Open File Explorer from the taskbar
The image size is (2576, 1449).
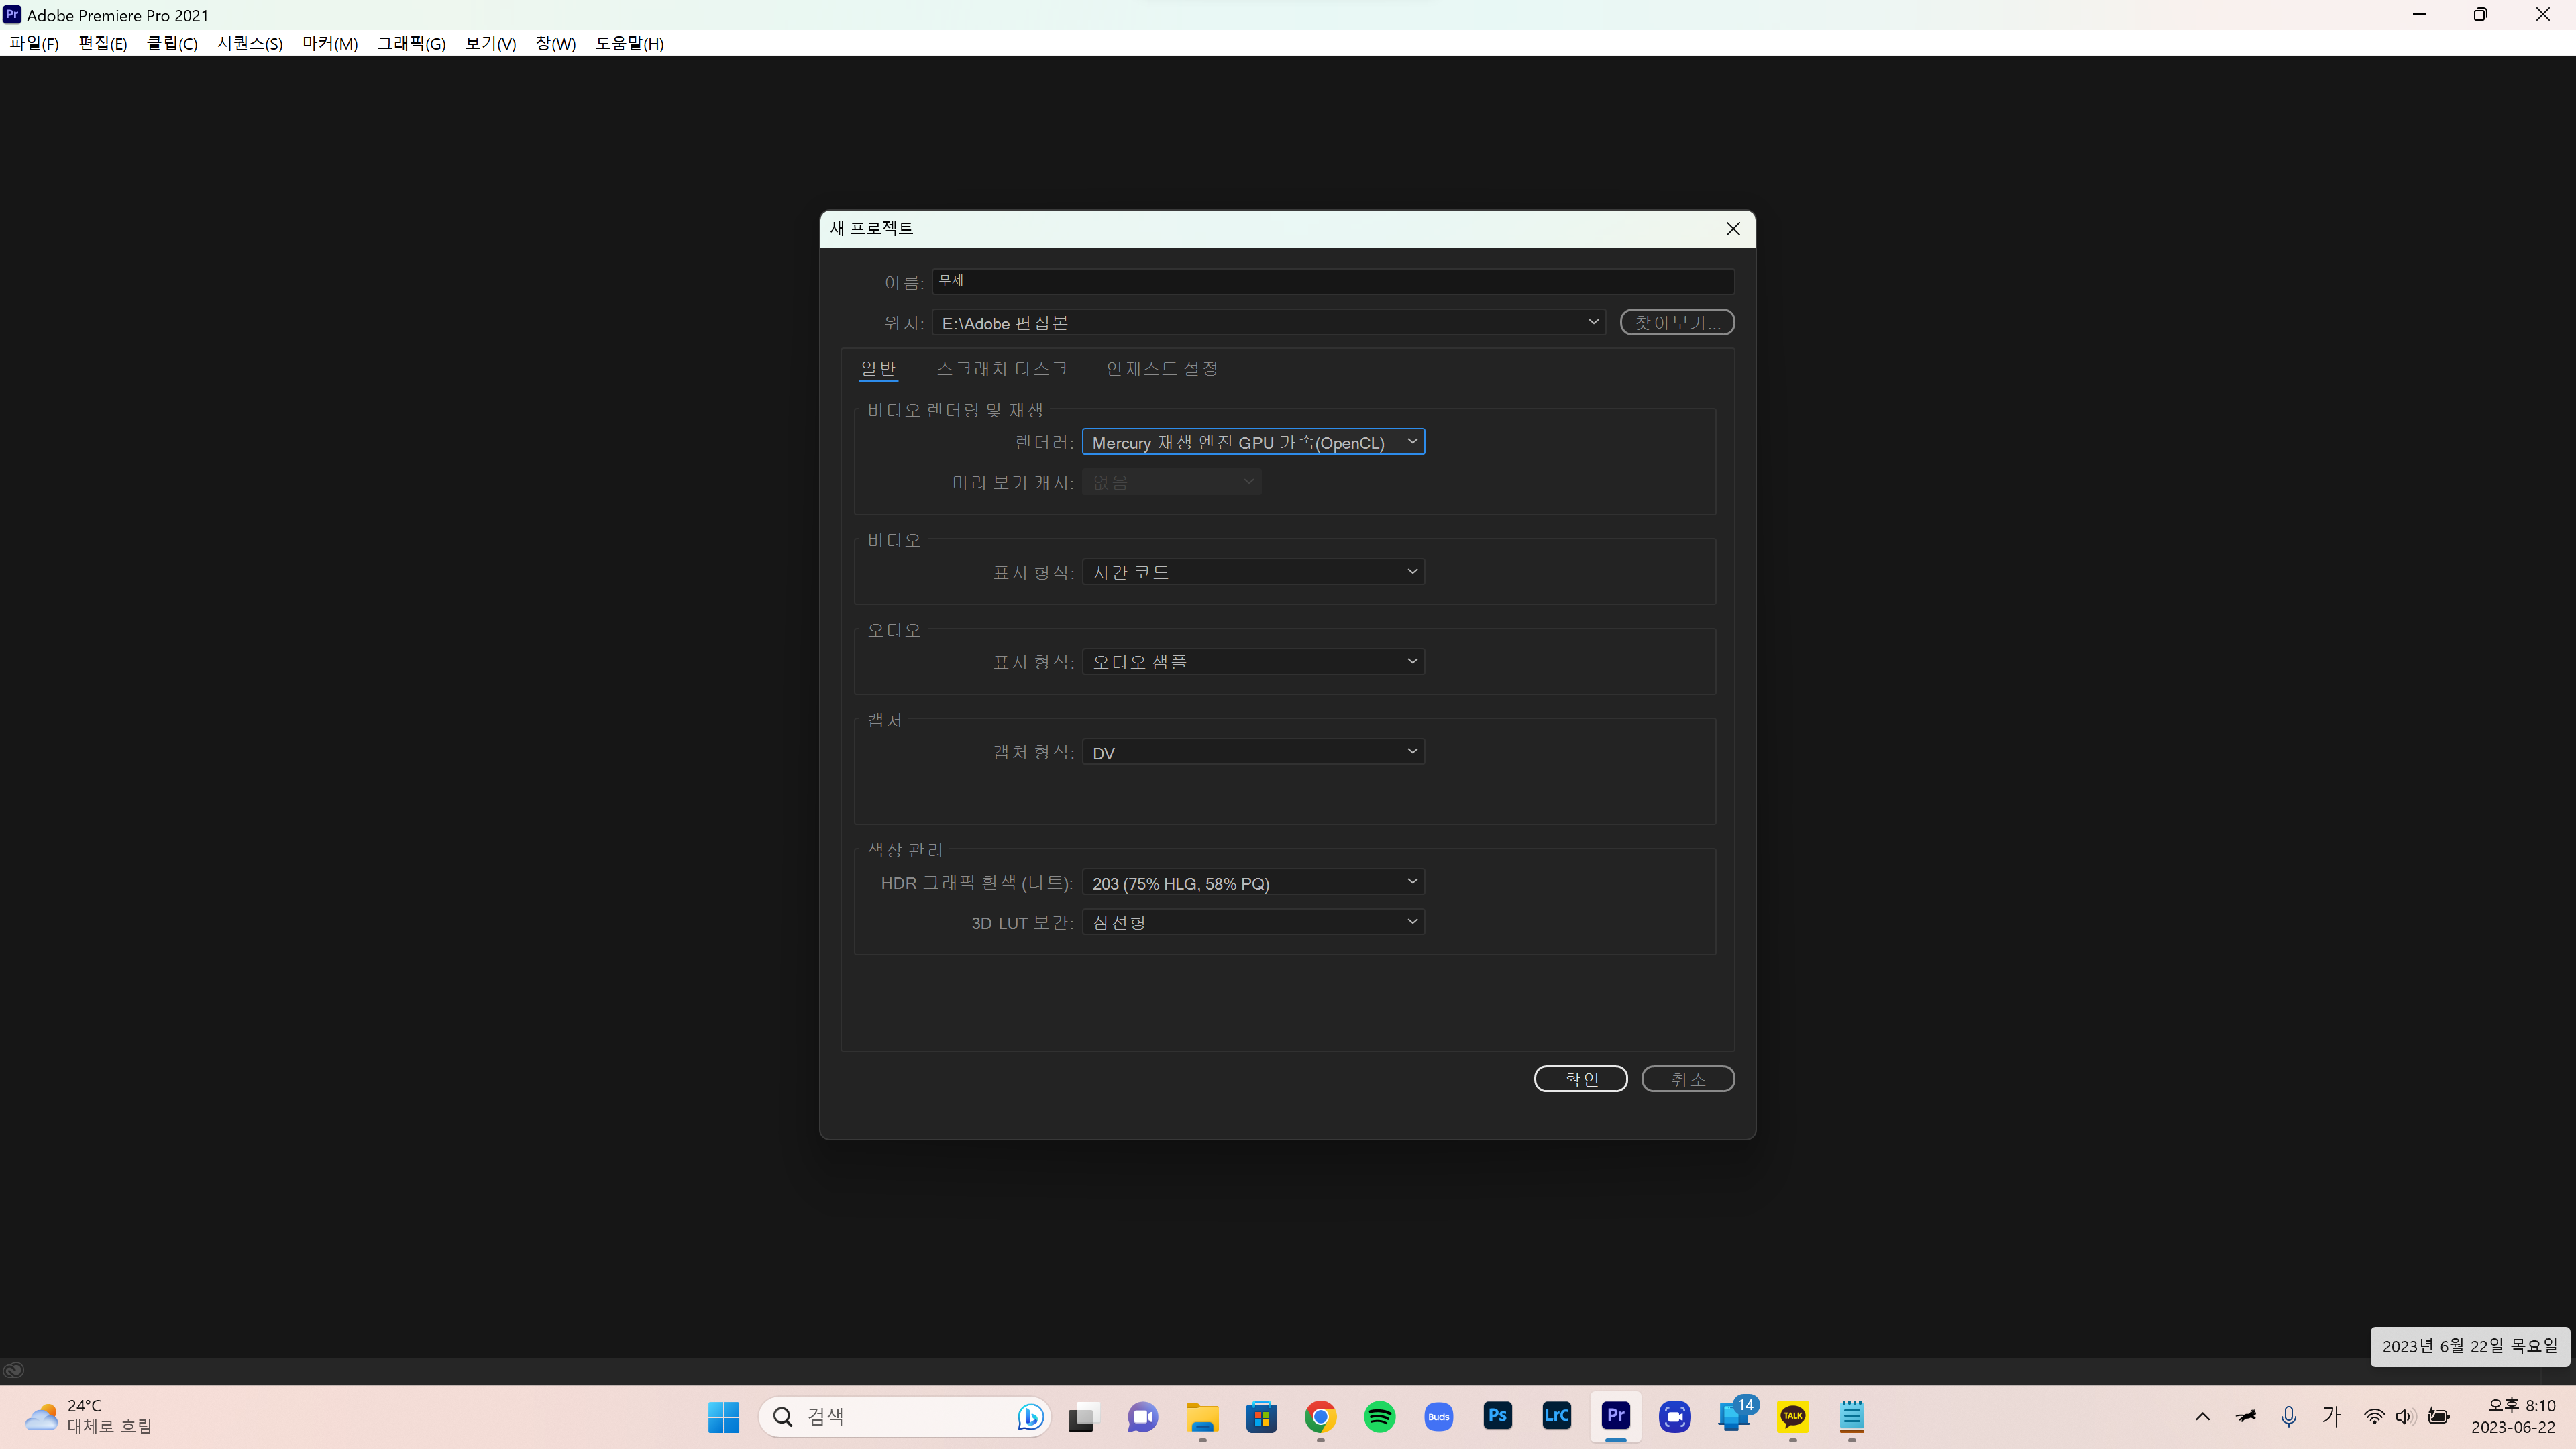(1202, 1416)
